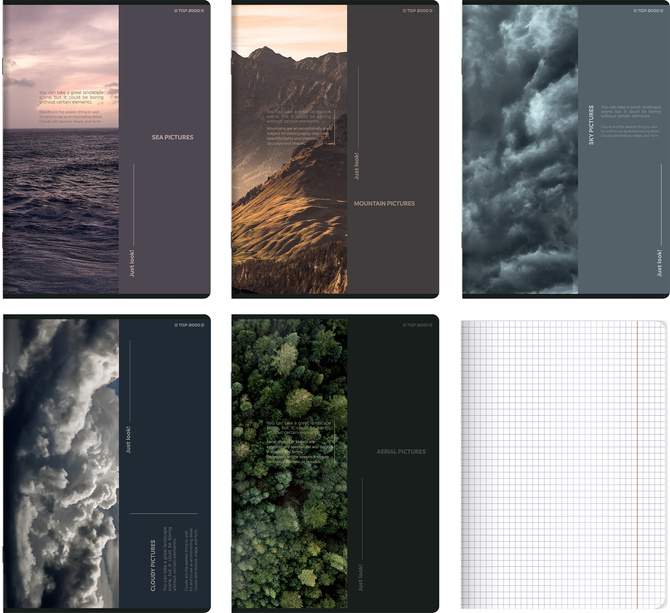
Task: Click the TOP 2000 label on sea cover
Action: click(190, 11)
